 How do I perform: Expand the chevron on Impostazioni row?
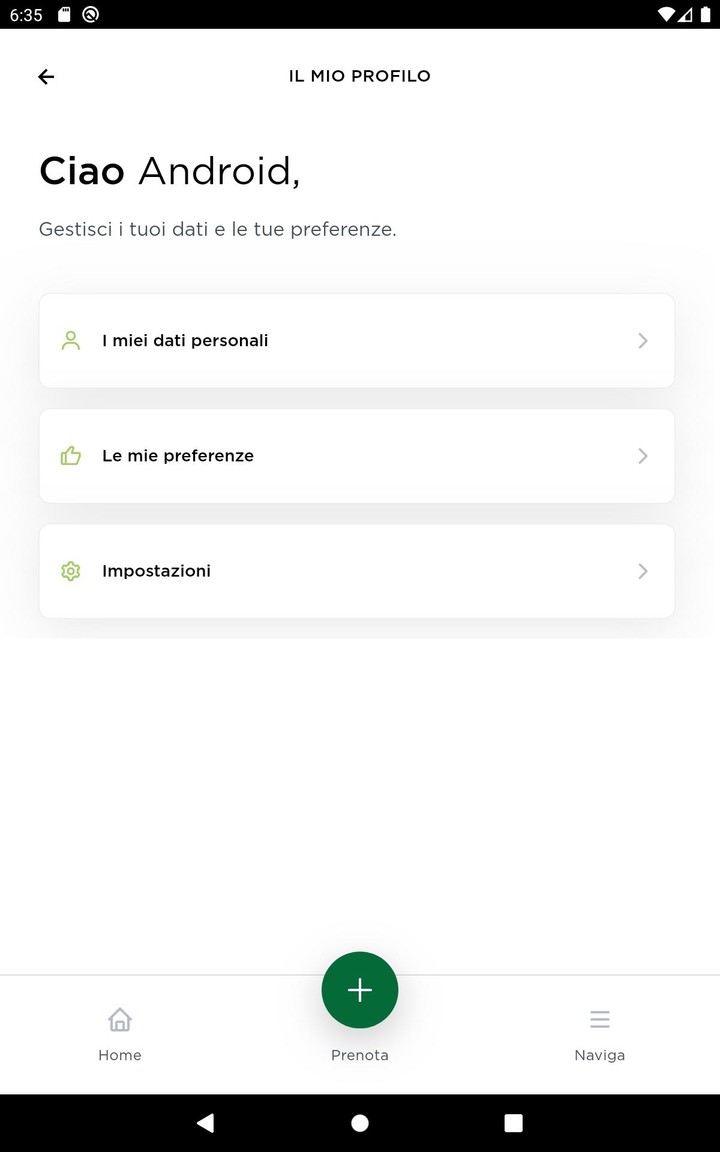click(643, 571)
